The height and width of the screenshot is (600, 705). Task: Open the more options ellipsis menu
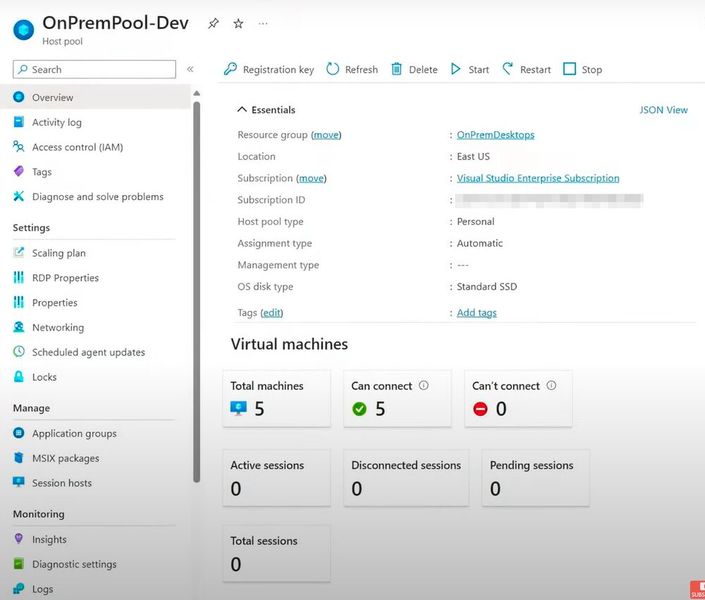[263, 23]
